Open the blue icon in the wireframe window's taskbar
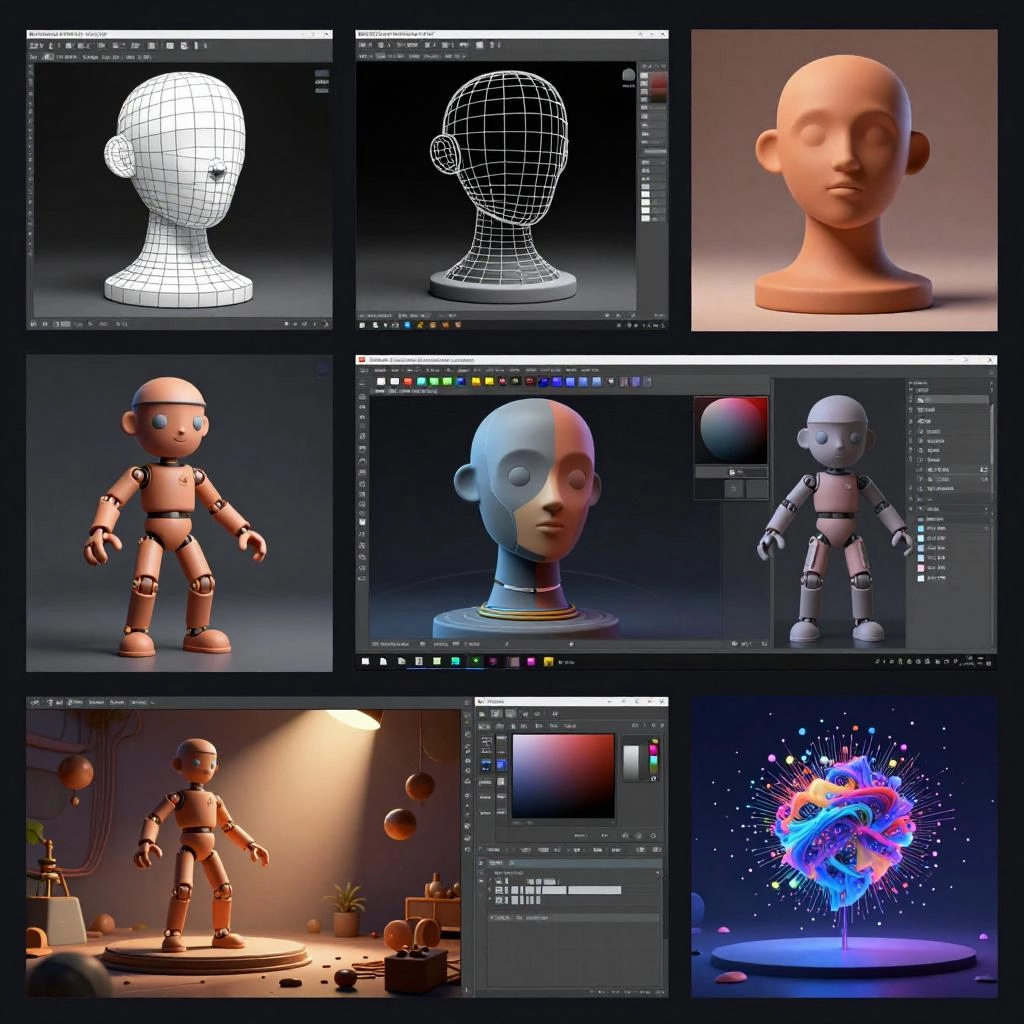Screen dimensions: 1024x1024 [x=407, y=325]
